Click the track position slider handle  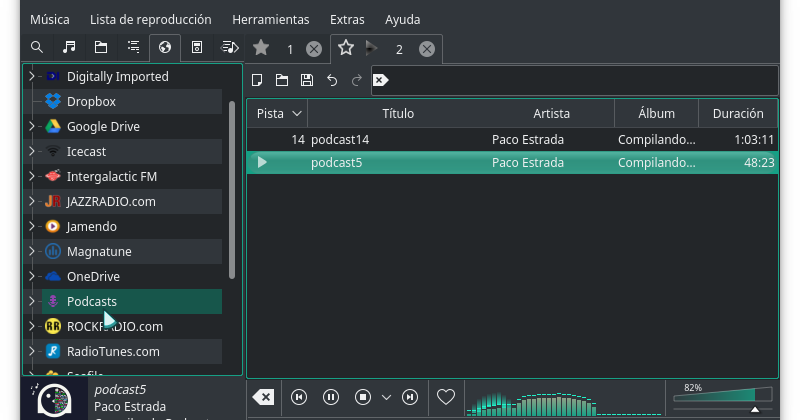(x=755, y=409)
